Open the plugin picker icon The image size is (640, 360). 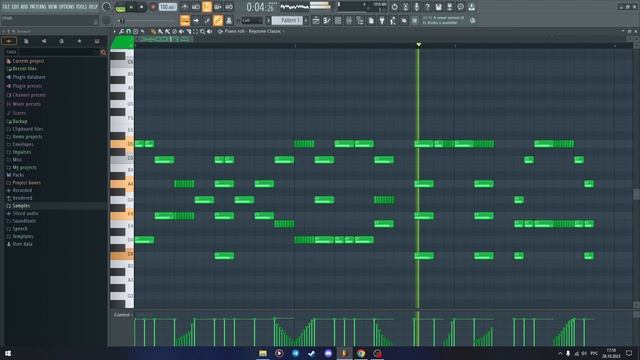click(x=382, y=20)
